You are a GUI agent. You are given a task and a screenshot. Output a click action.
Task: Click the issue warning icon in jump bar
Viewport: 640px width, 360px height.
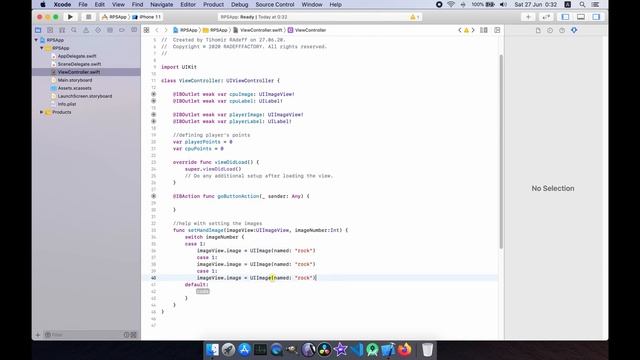[466, 30]
